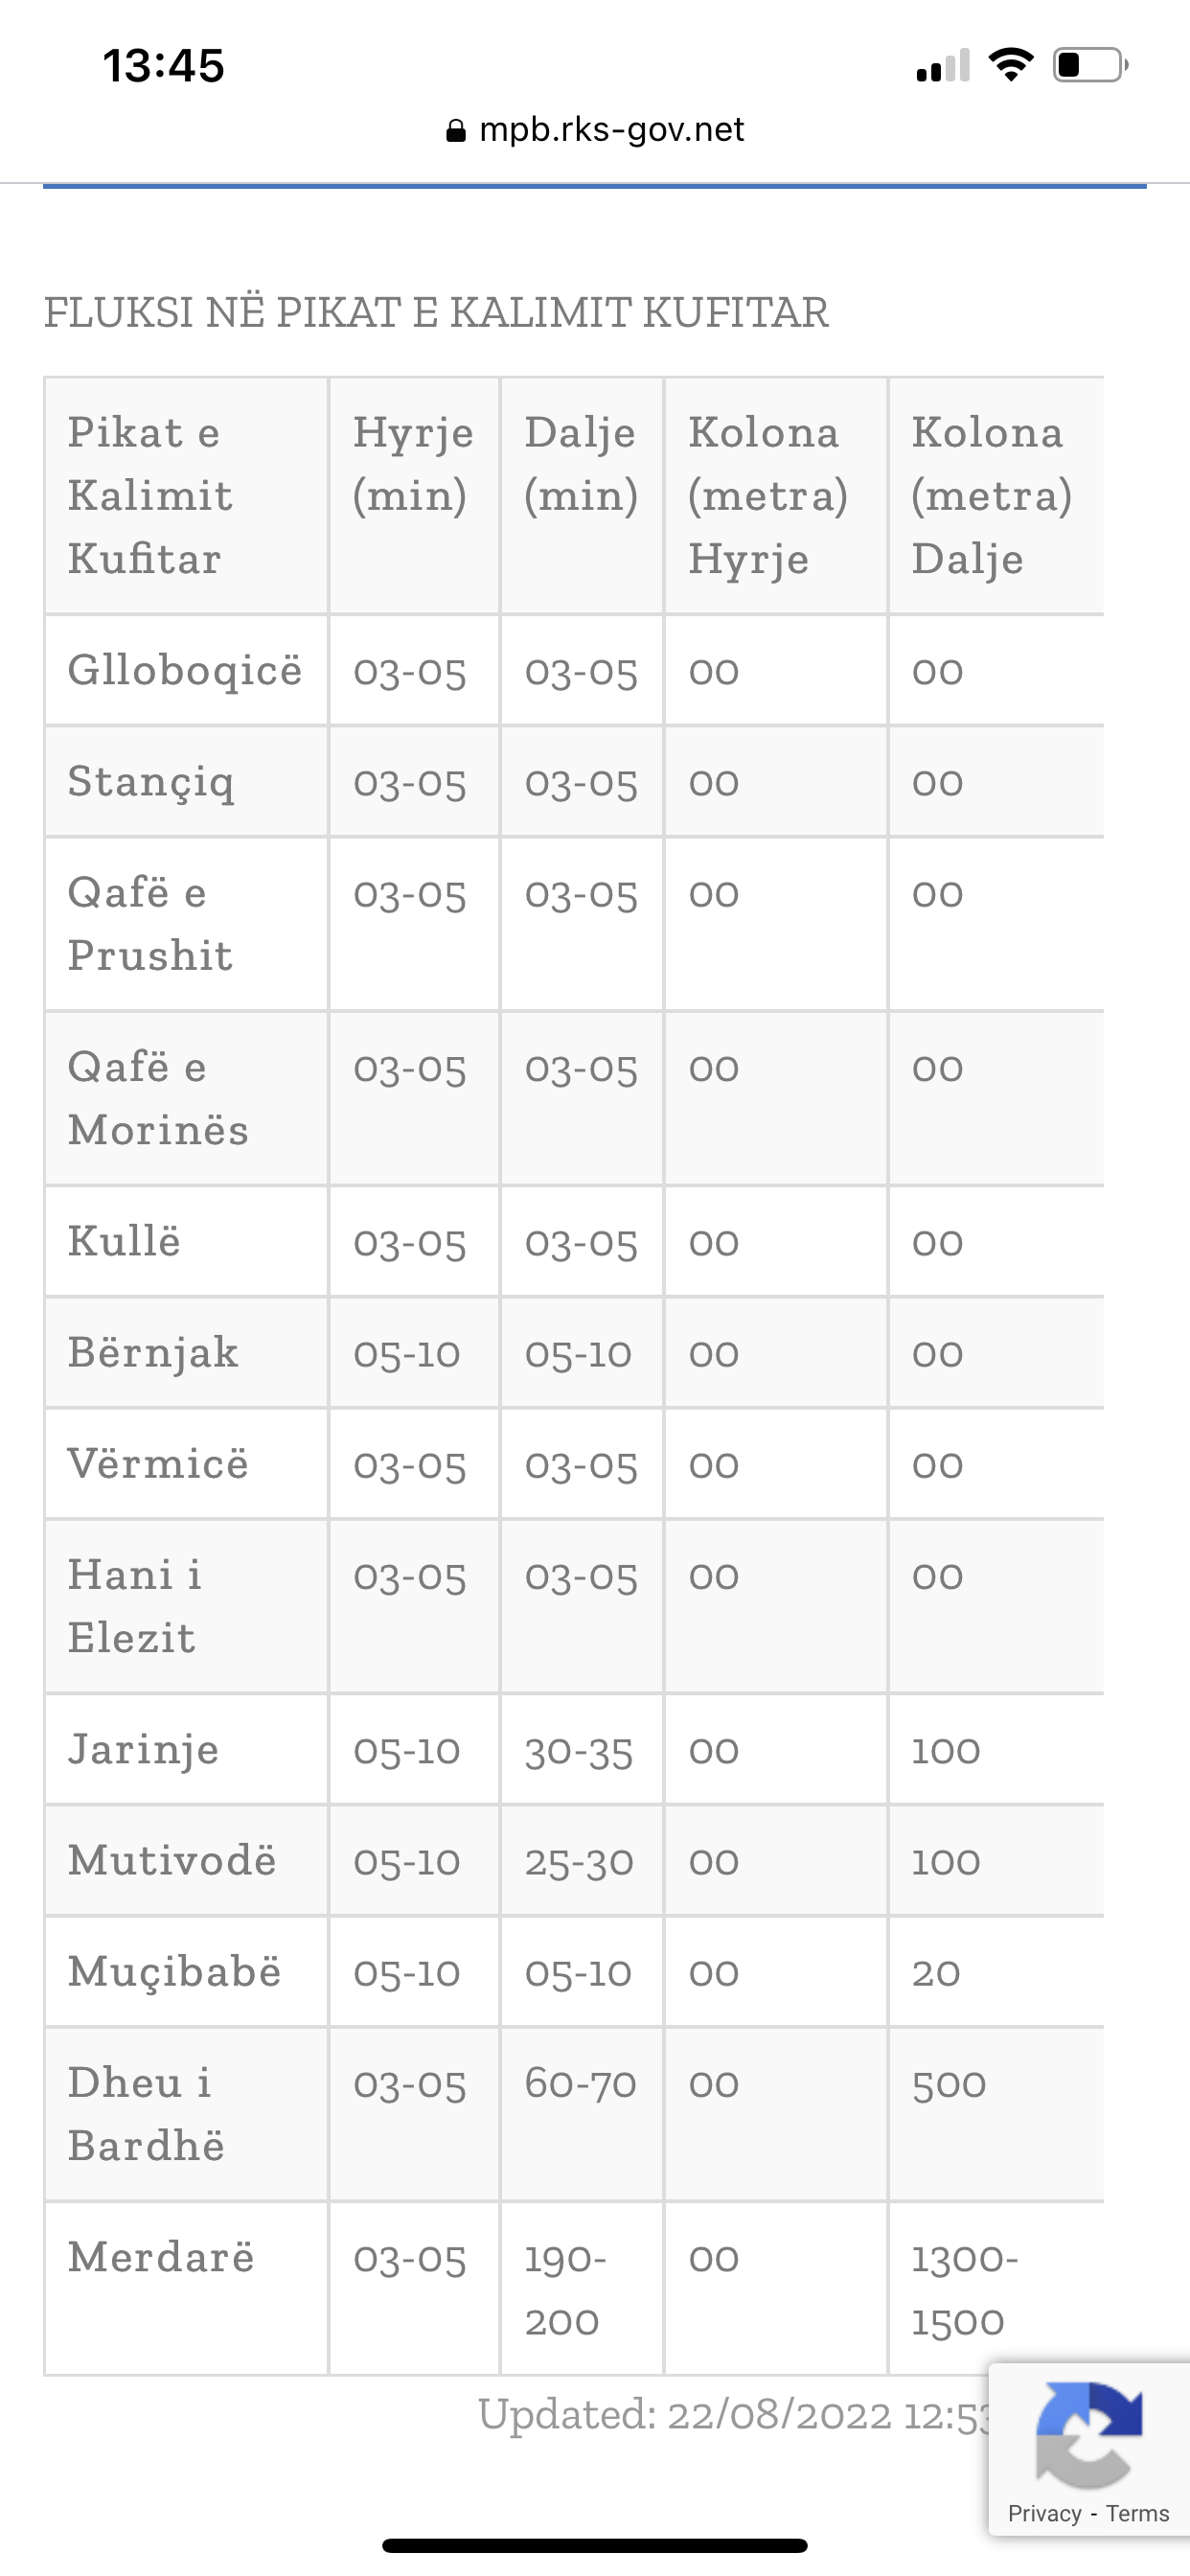Open the reCAPTCHA Privacy link

[1044, 2514]
